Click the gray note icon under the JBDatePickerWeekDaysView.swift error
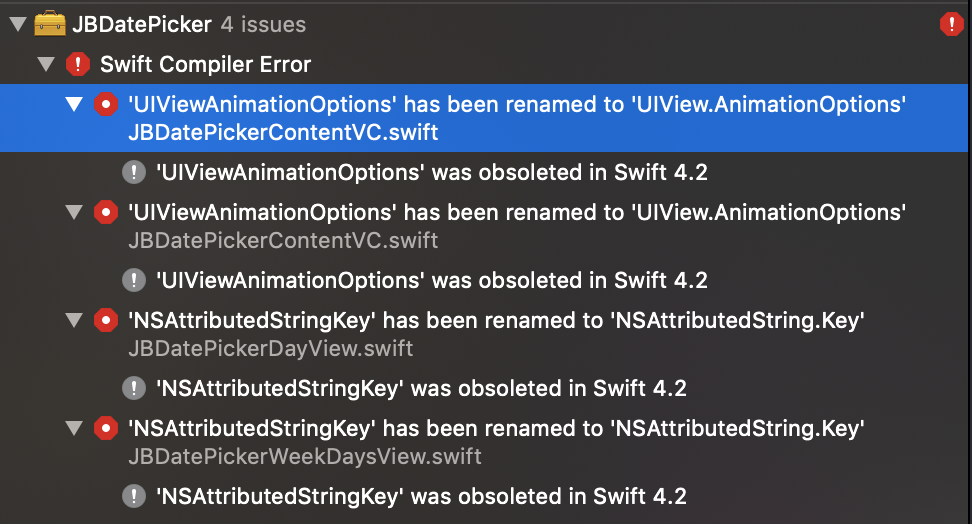 [x=133, y=496]
